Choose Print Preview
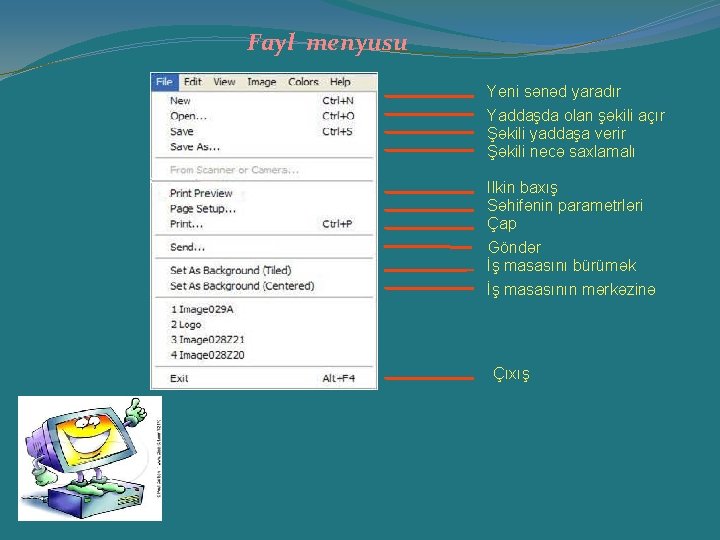 coord(264,193)
